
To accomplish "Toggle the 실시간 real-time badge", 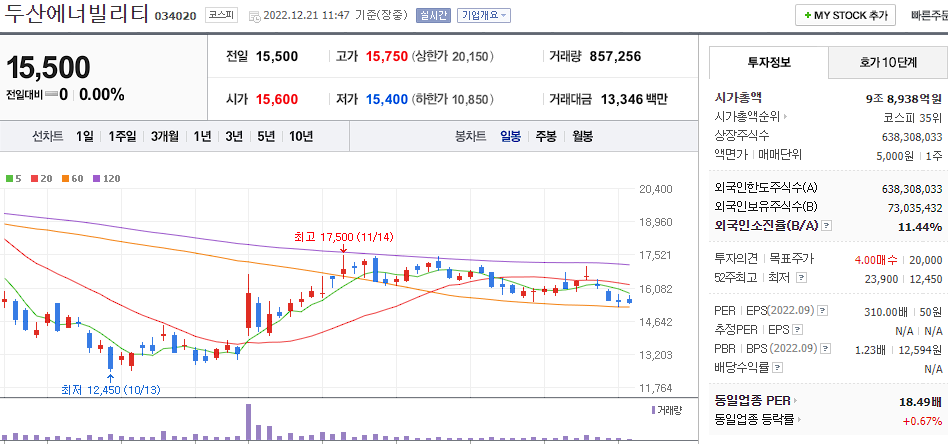I will pos(433,15).
